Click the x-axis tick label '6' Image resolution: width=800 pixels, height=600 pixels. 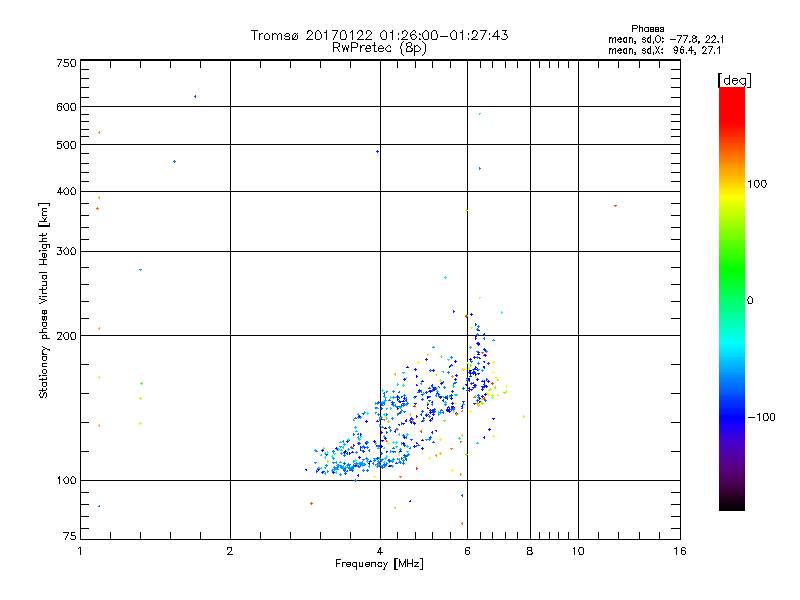467,551
